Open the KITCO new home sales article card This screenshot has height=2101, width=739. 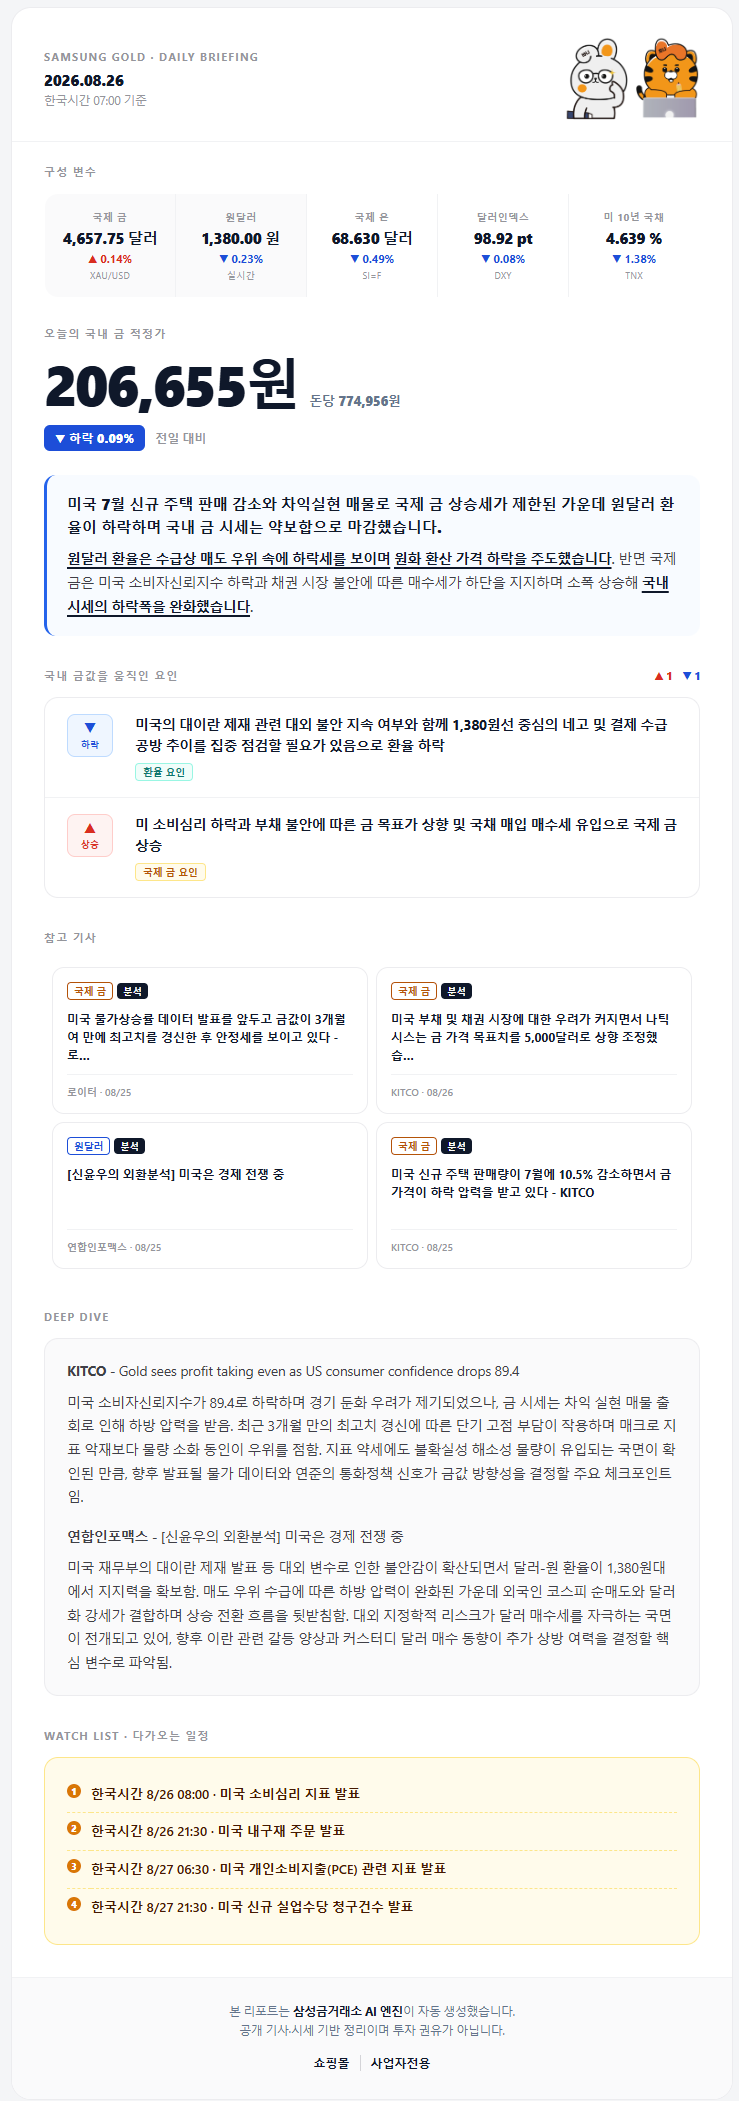pos(534,1195)
